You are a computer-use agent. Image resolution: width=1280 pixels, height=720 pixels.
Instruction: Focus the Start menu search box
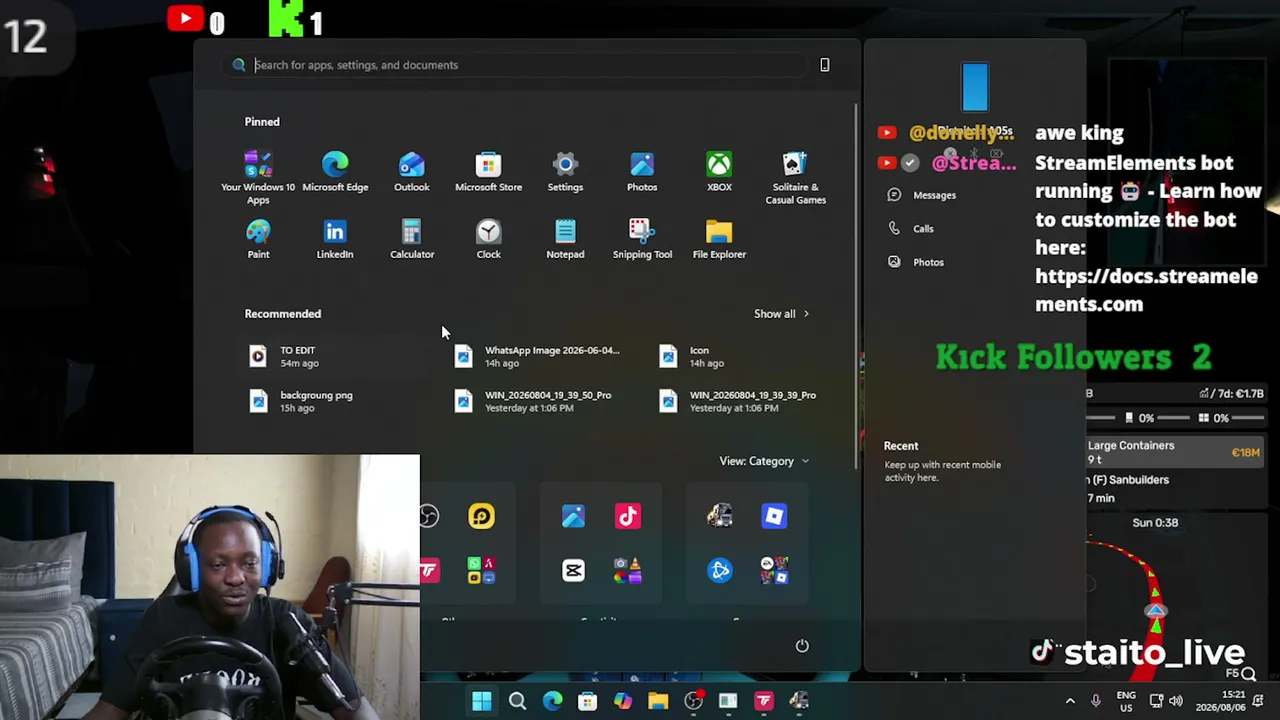tap(515, 65)
